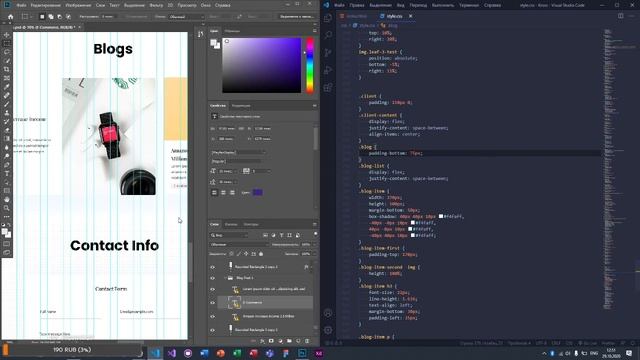Close the style.css tab

411,16
